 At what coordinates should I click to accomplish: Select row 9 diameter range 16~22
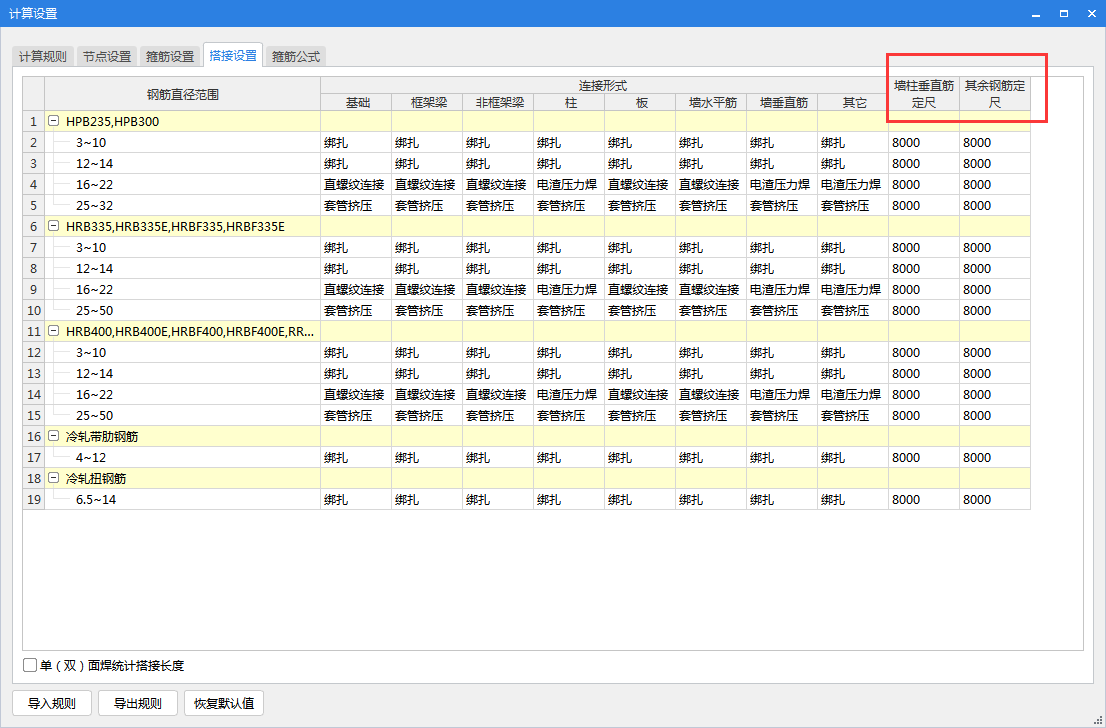(x=183, y=289)
